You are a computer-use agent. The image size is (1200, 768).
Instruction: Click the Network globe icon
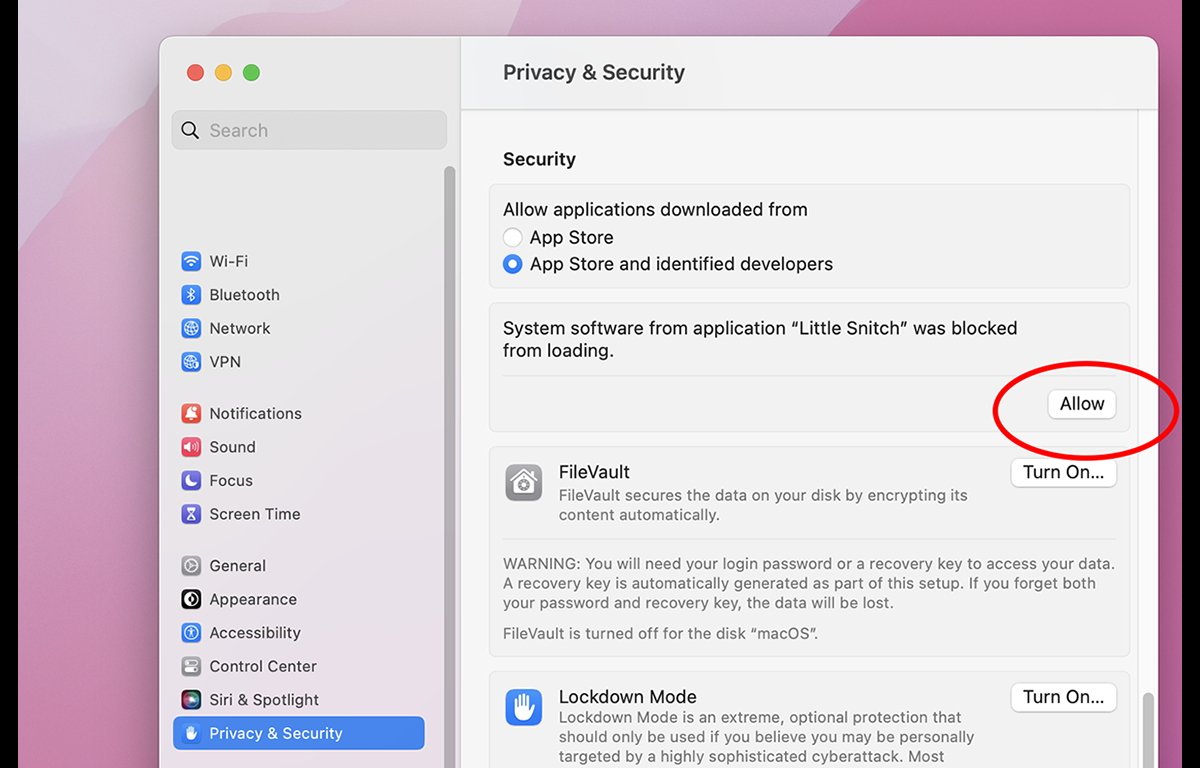tap(191, 328)
